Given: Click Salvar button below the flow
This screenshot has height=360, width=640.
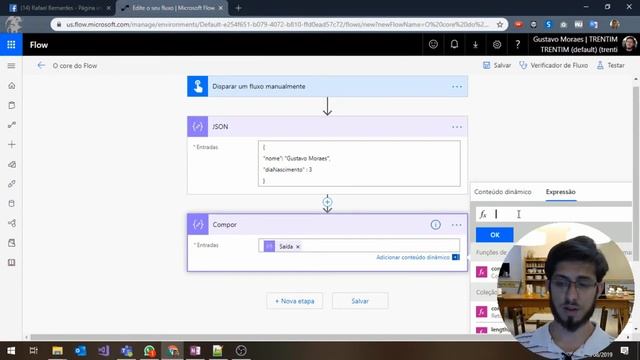Looking at the screenshot, I should 360,301.
